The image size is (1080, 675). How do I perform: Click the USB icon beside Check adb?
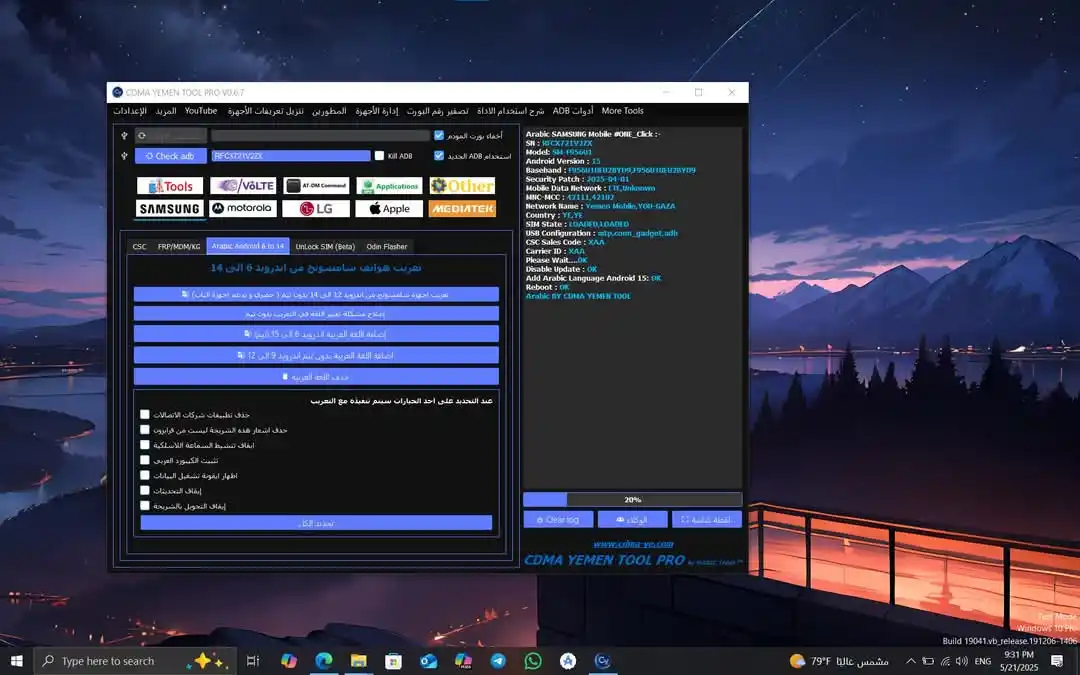[x=124, y=156]
